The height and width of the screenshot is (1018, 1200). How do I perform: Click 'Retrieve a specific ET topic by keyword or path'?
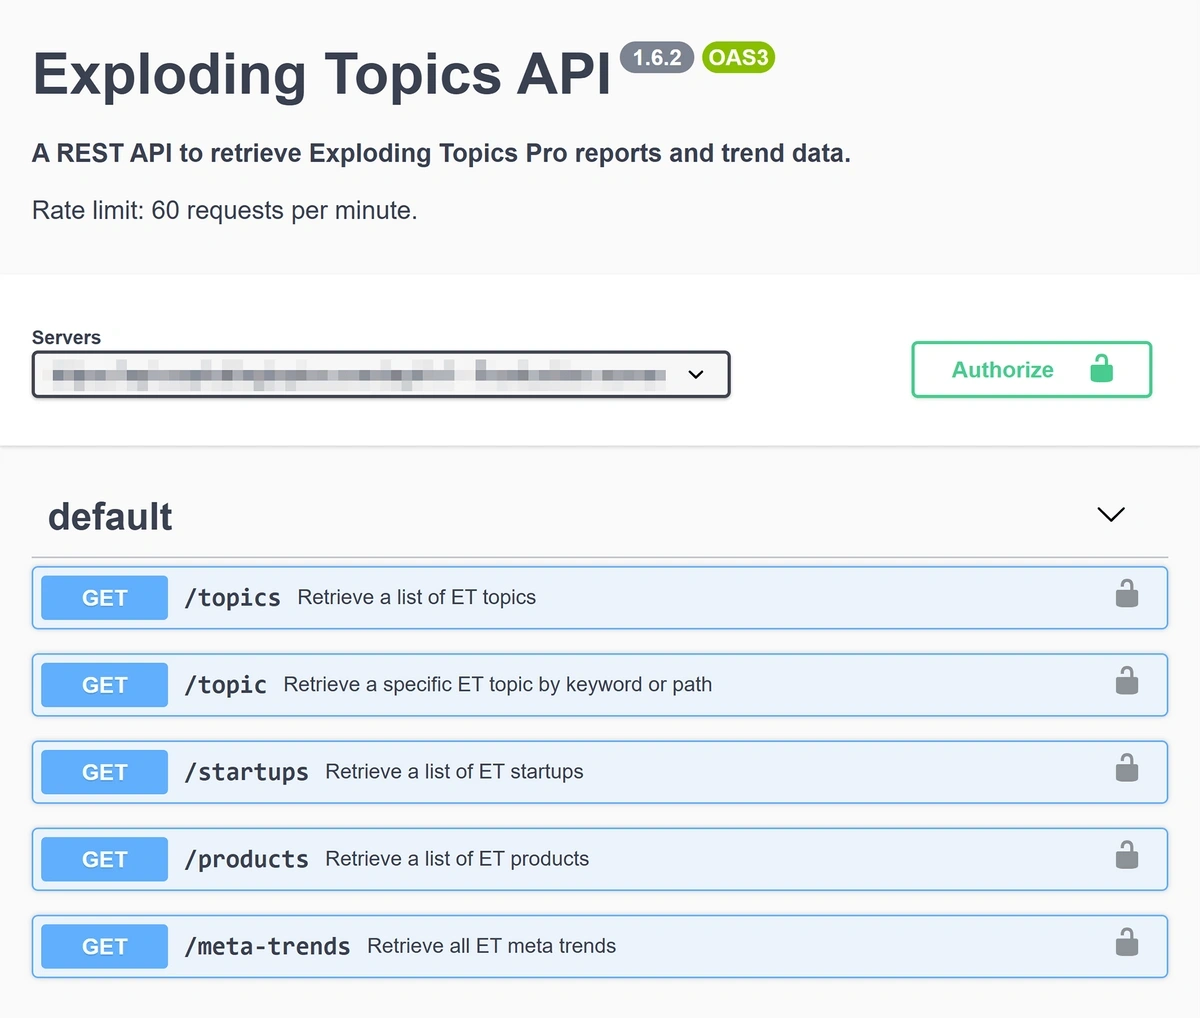coord(497,685)
